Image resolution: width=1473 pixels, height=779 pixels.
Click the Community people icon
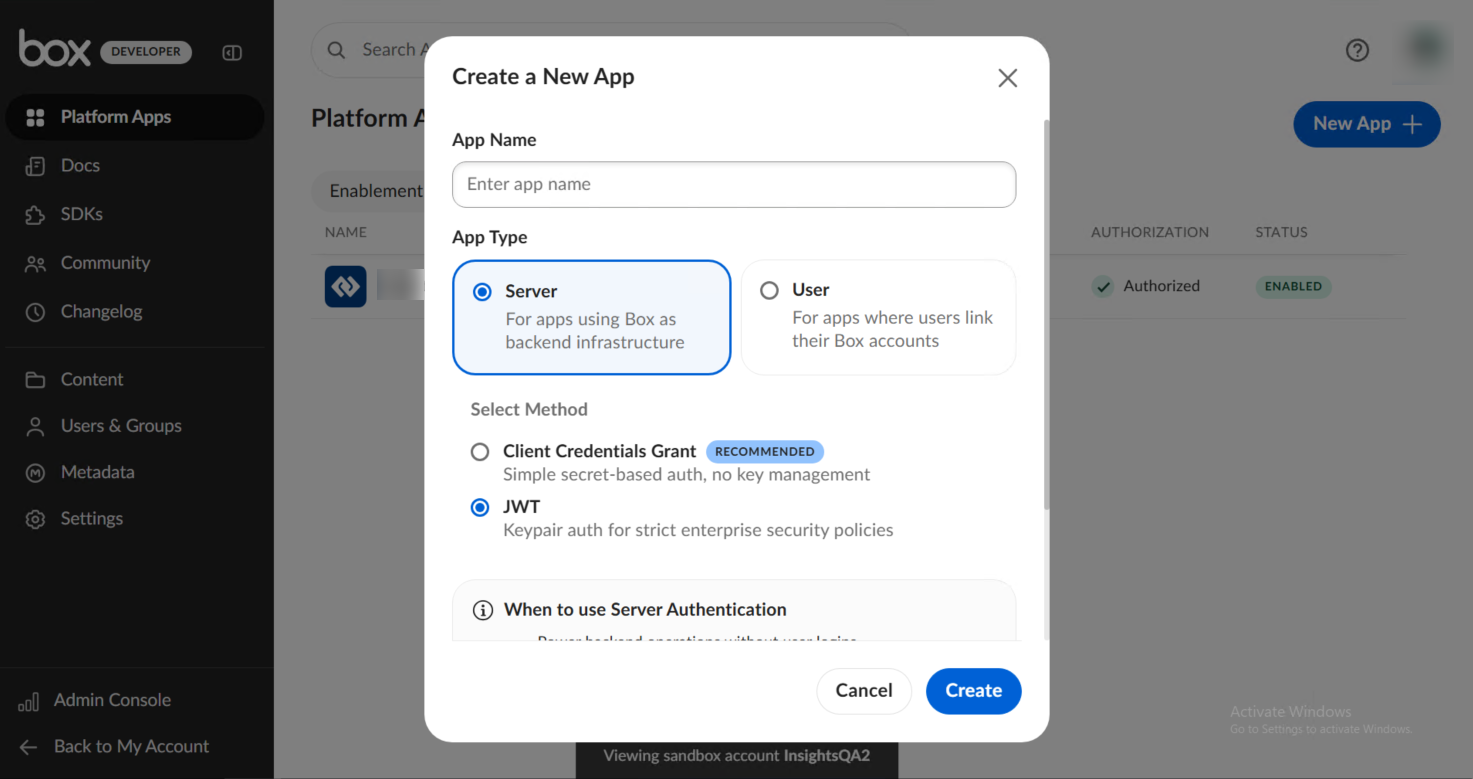coord(36,263)
